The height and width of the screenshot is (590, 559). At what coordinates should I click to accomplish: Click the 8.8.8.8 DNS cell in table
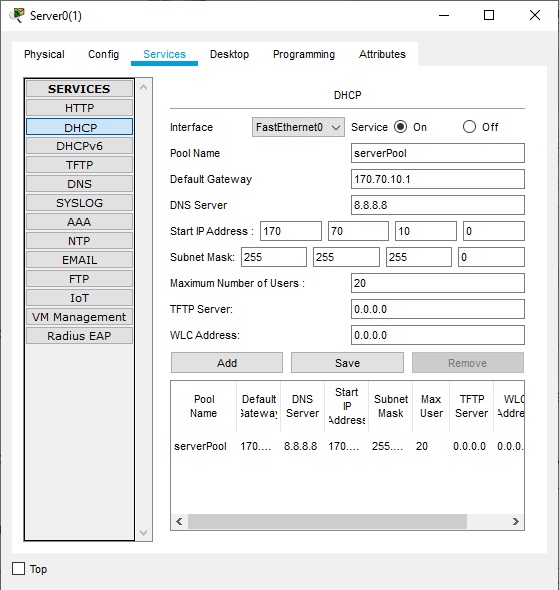point(301,446)
